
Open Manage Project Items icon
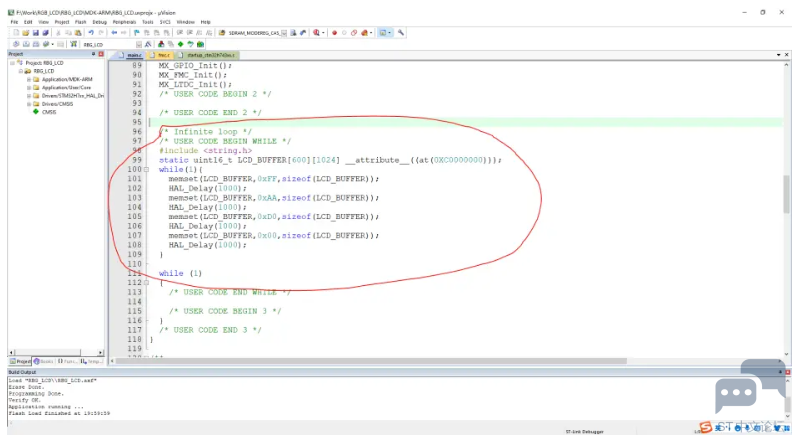coord(161,45)
